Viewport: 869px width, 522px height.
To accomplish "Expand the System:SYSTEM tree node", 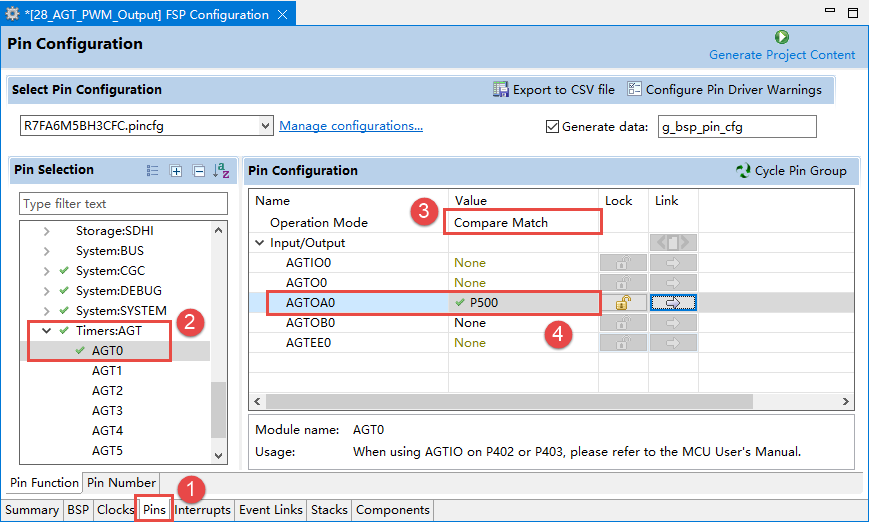I will click(x=47, y=311).
